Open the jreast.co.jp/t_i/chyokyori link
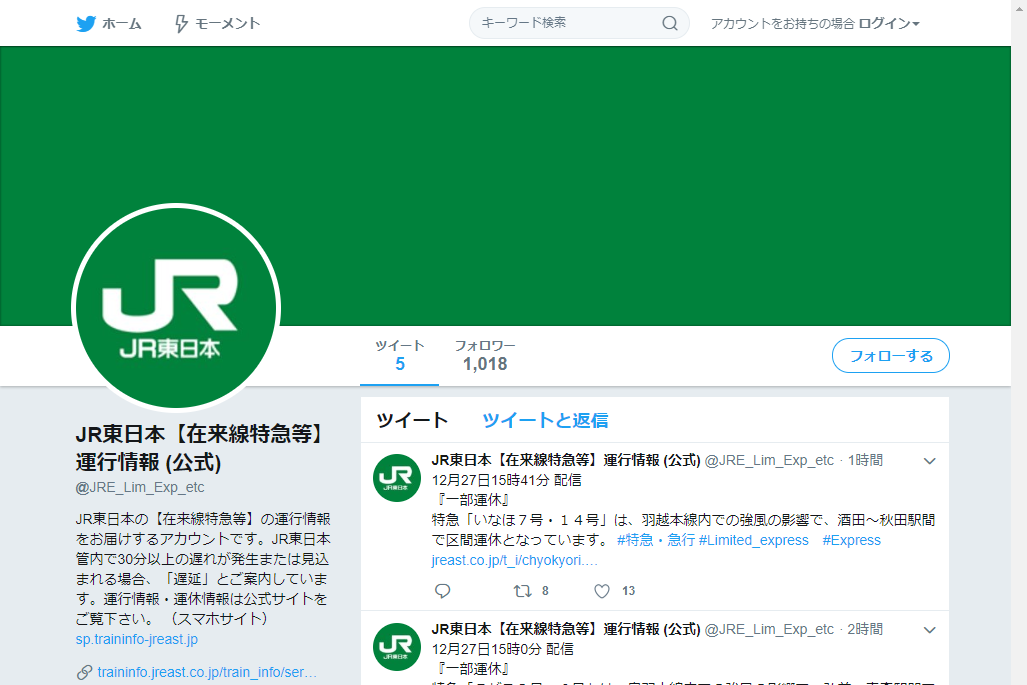1027x685 pixels. tap(514, 561)
